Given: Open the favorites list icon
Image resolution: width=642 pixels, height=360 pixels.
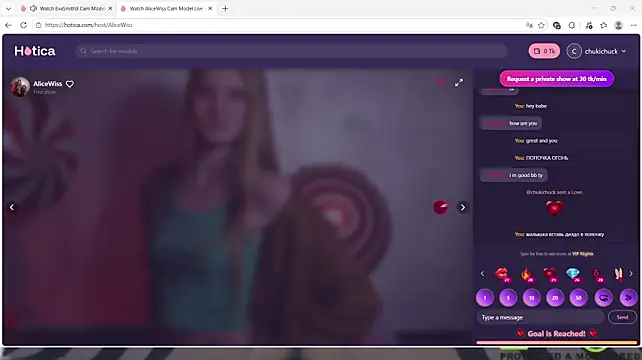Looking at the screenshot, I should pyautogui.click(x=604, y=25).
